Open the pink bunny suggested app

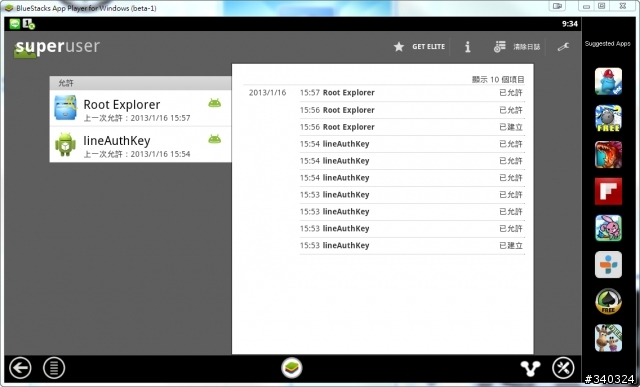coord(608,228)
